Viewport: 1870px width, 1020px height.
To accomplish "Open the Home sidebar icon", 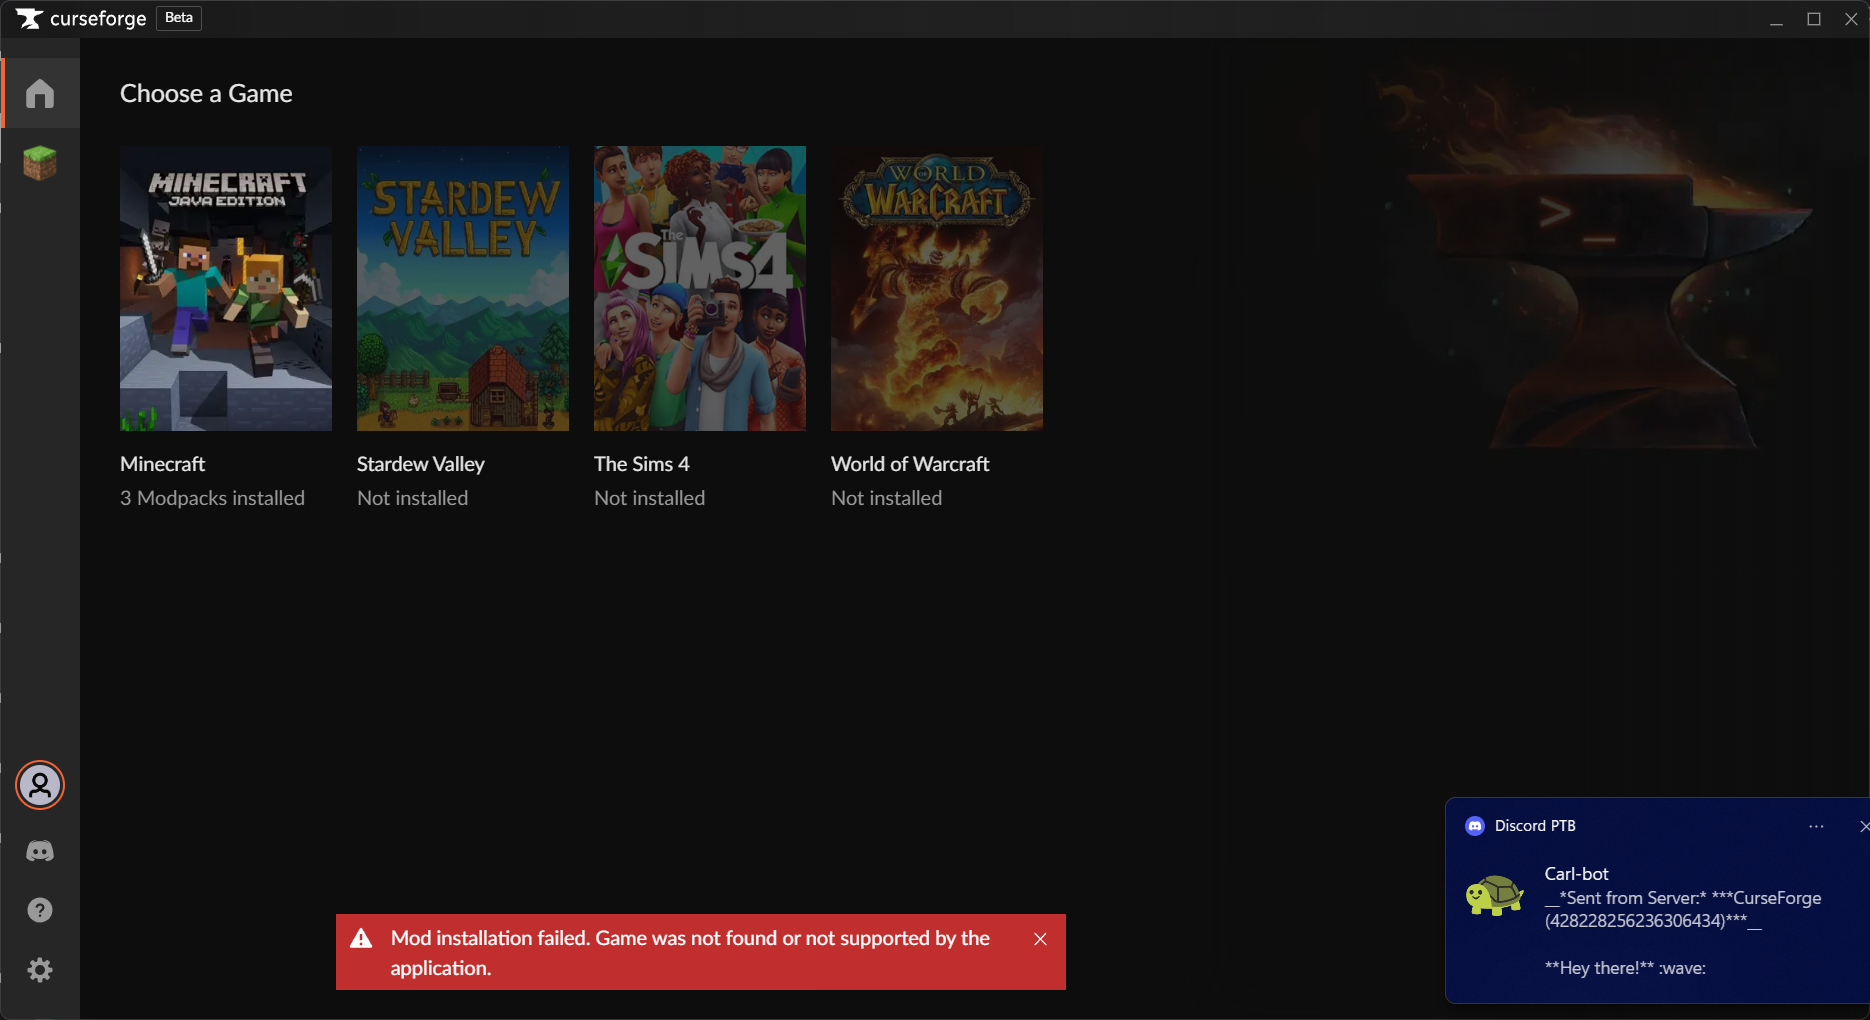I will click(x=40, y=93).
